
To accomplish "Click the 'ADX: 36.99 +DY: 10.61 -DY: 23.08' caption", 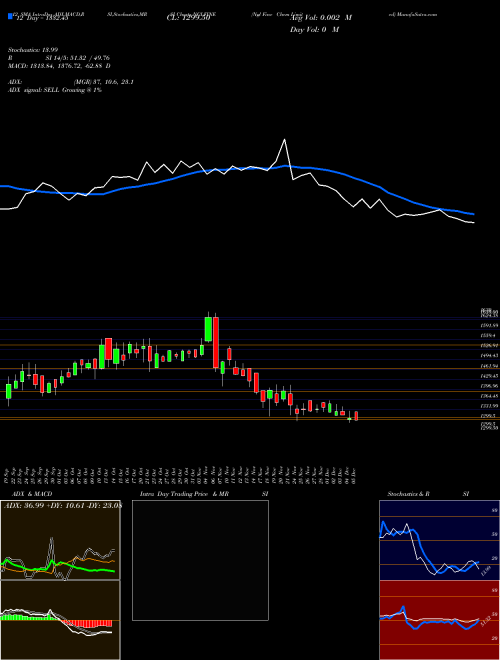I will pos(63,506).
